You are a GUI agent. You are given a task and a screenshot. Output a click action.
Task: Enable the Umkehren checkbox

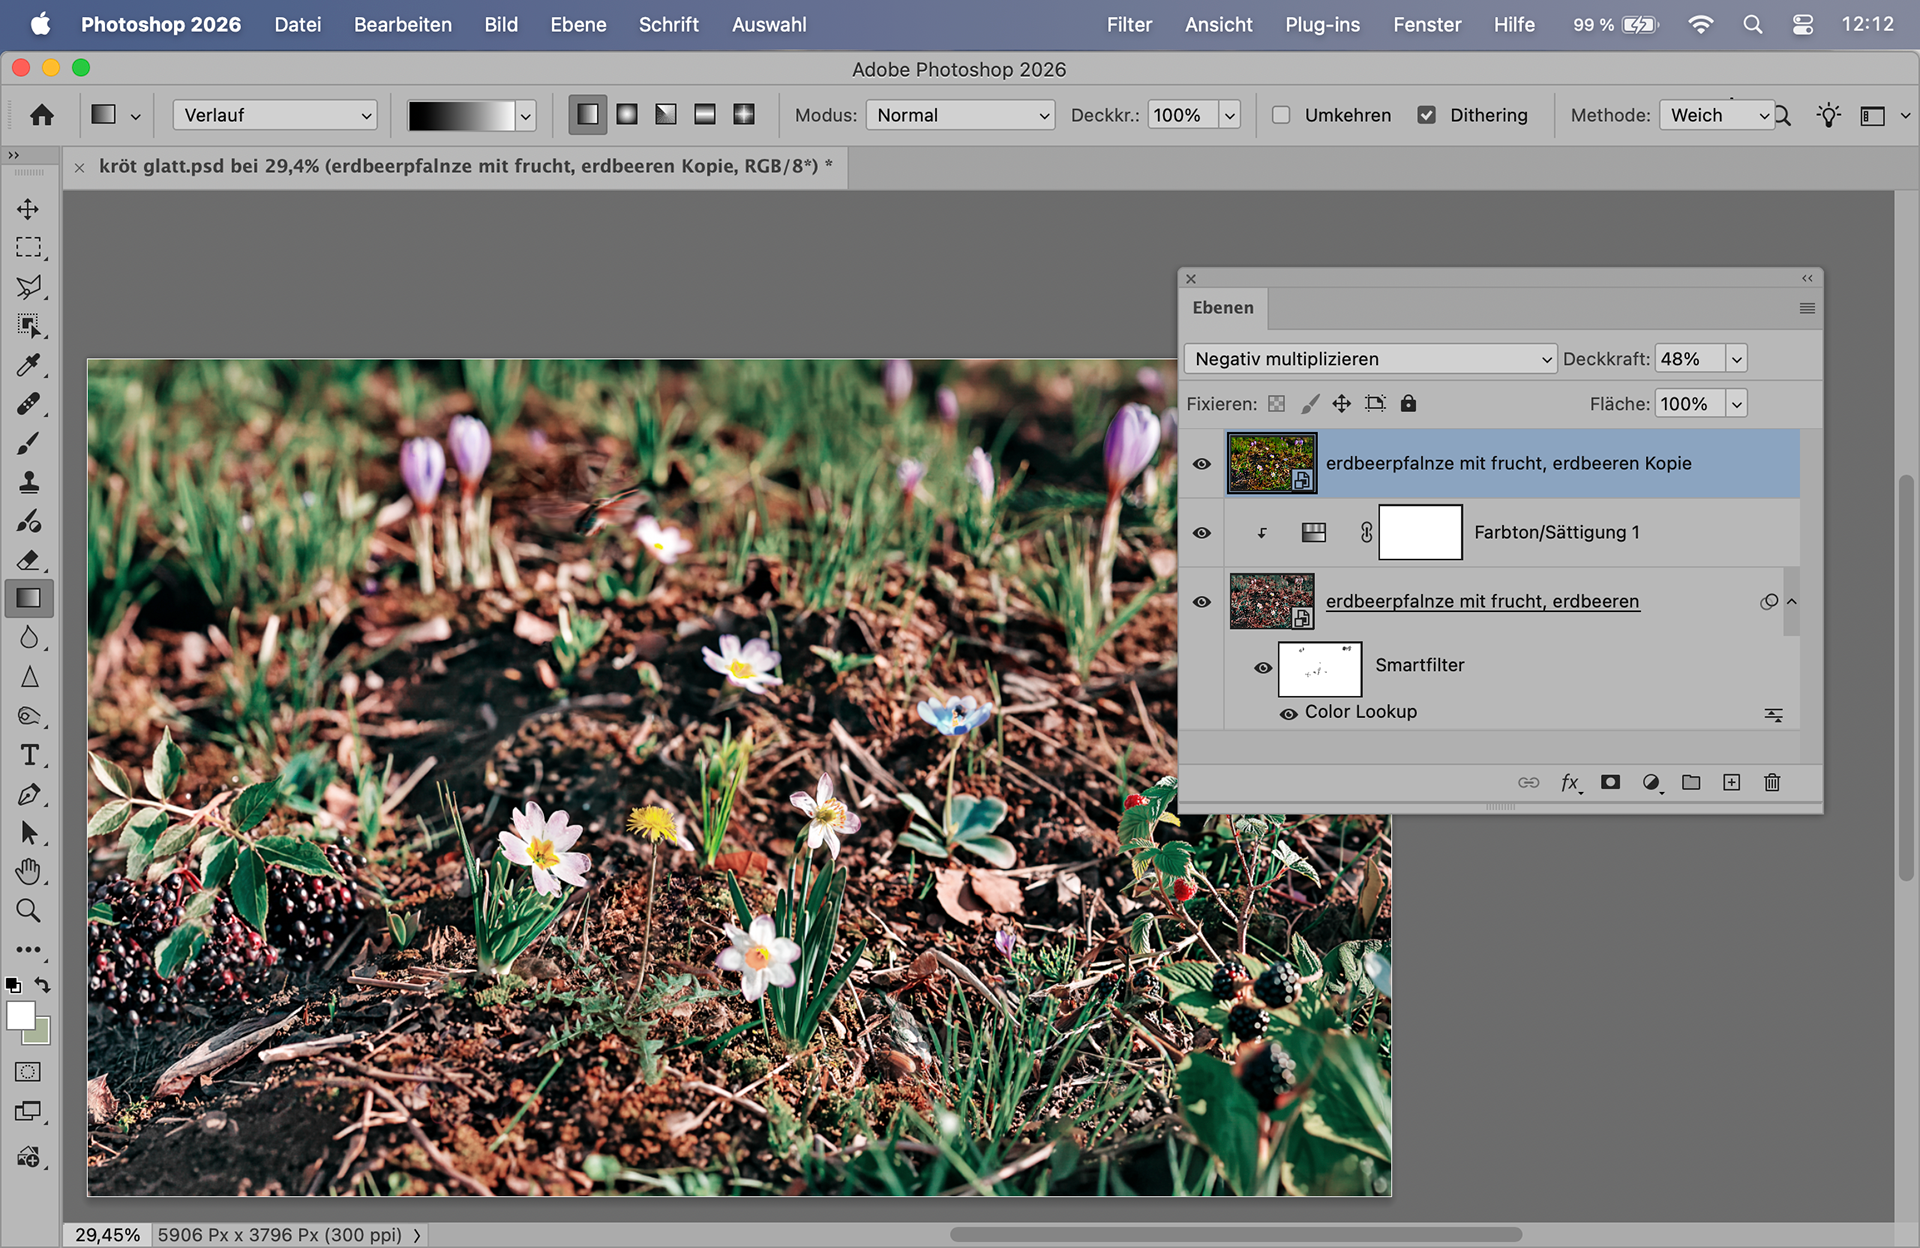pyautogui.click(x=1281, y=115)
